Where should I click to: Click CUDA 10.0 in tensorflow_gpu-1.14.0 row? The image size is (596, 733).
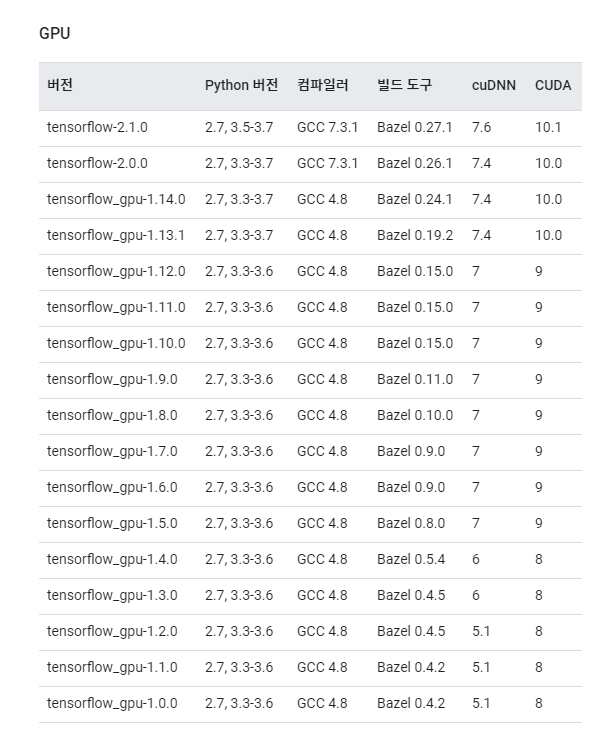548,199
